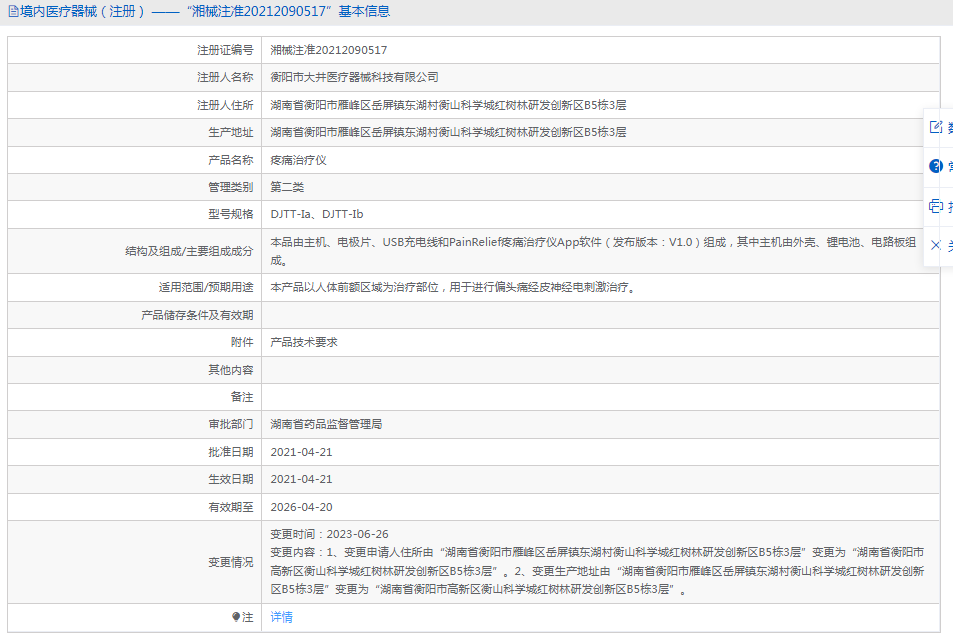Click the 型号规格 label

click(x=230, y=214)
